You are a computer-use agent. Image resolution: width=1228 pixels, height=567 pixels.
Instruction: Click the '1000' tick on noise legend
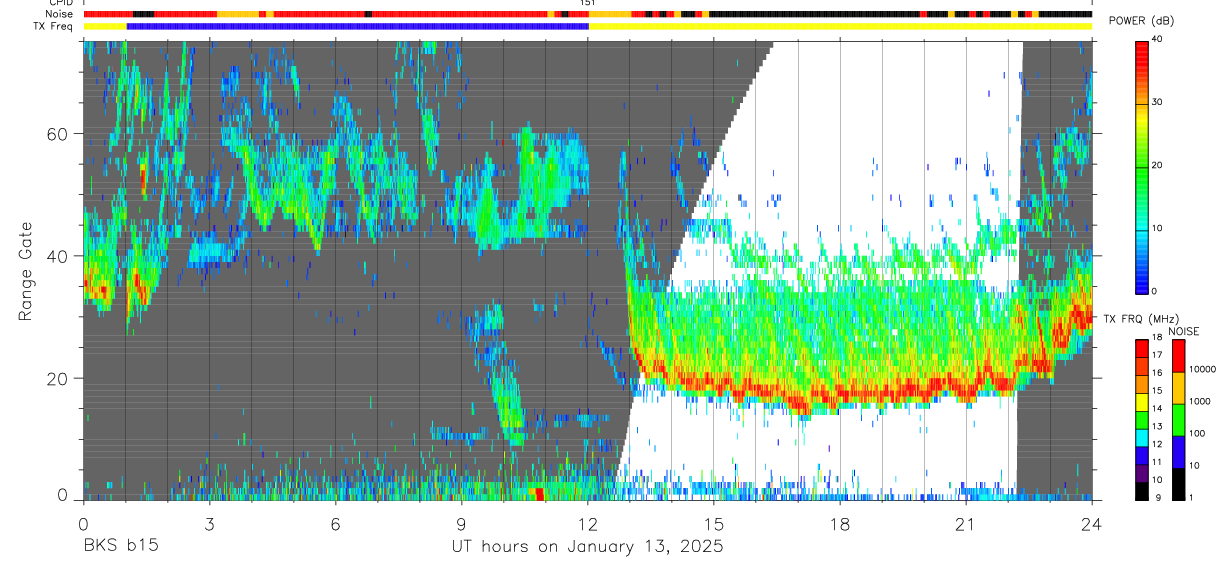(x=1200, y=401)
